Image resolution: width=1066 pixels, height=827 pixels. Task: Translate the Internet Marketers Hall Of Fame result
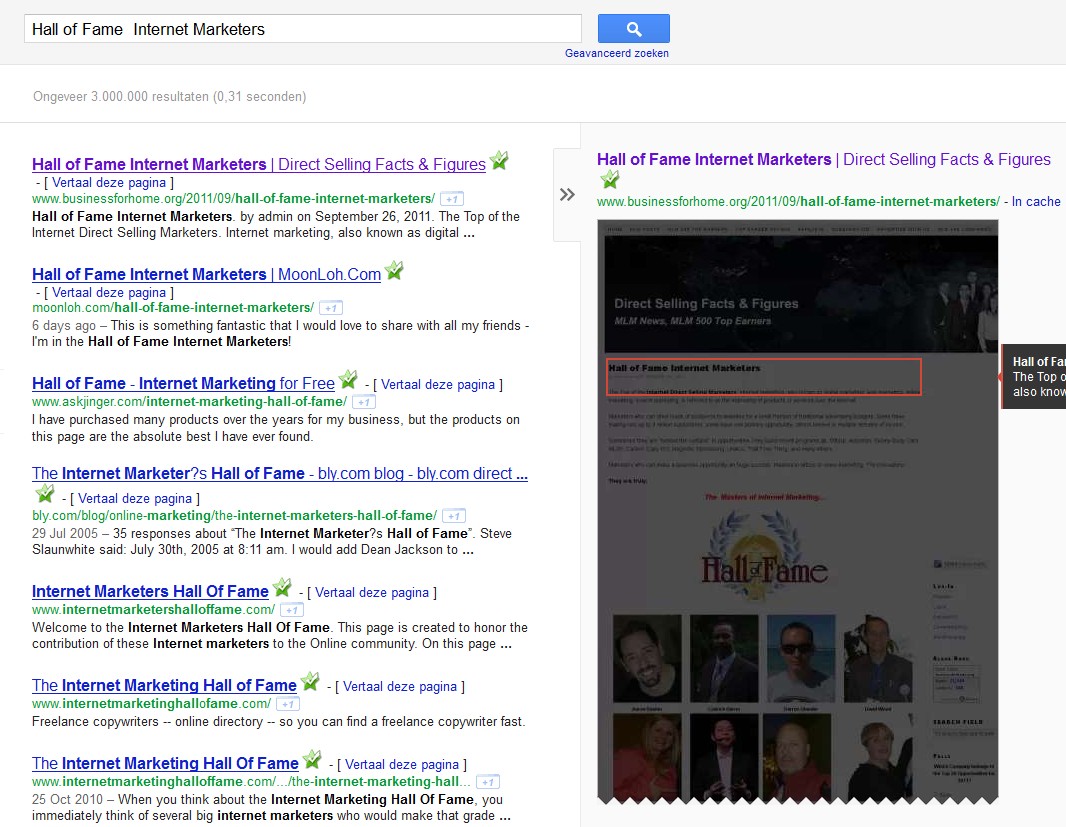pyautogui.click(x=372, y=592)
